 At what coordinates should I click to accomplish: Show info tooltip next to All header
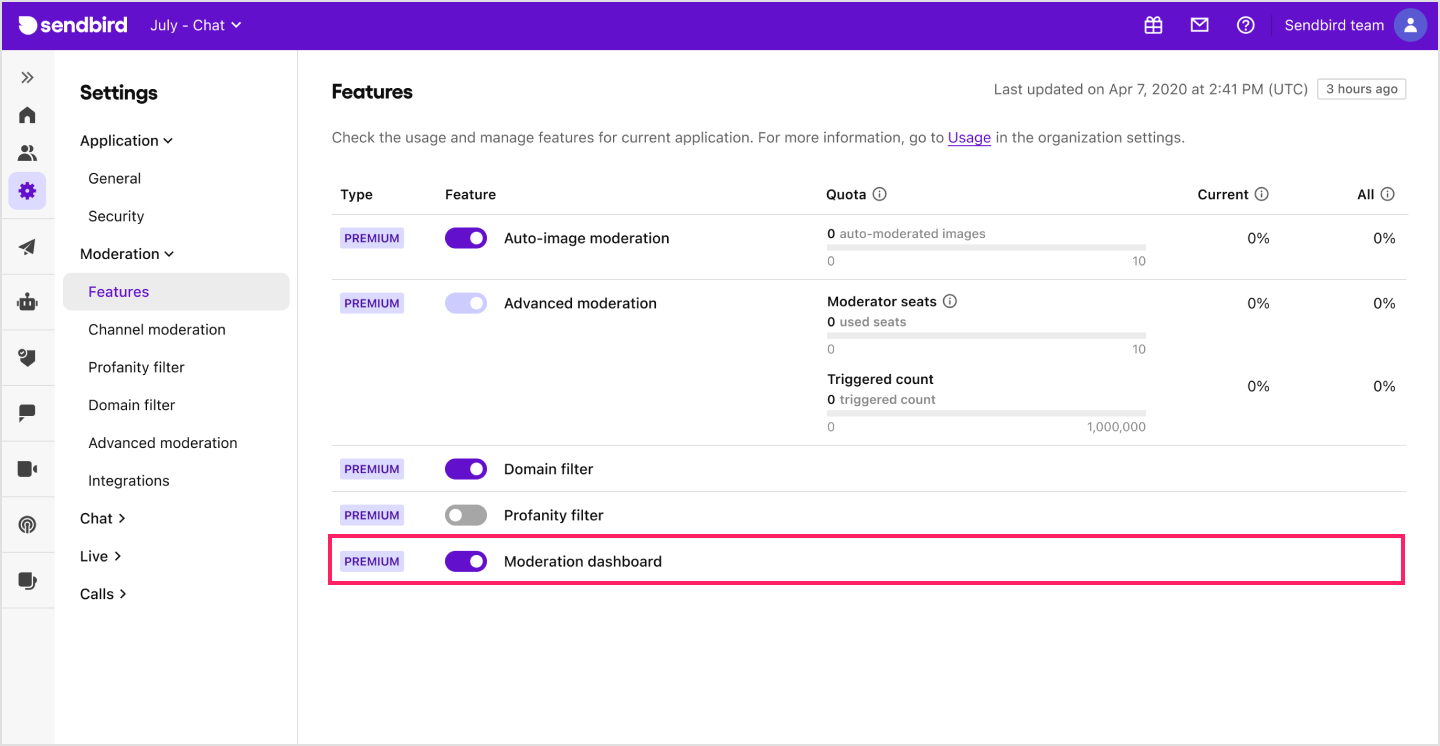pos(1387,194)
